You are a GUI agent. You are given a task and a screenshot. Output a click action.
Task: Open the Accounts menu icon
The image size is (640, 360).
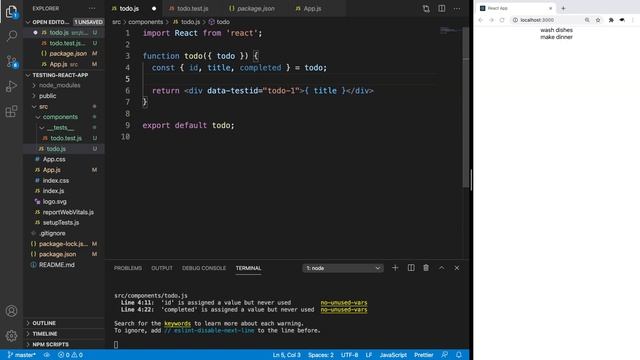point(11,311)
